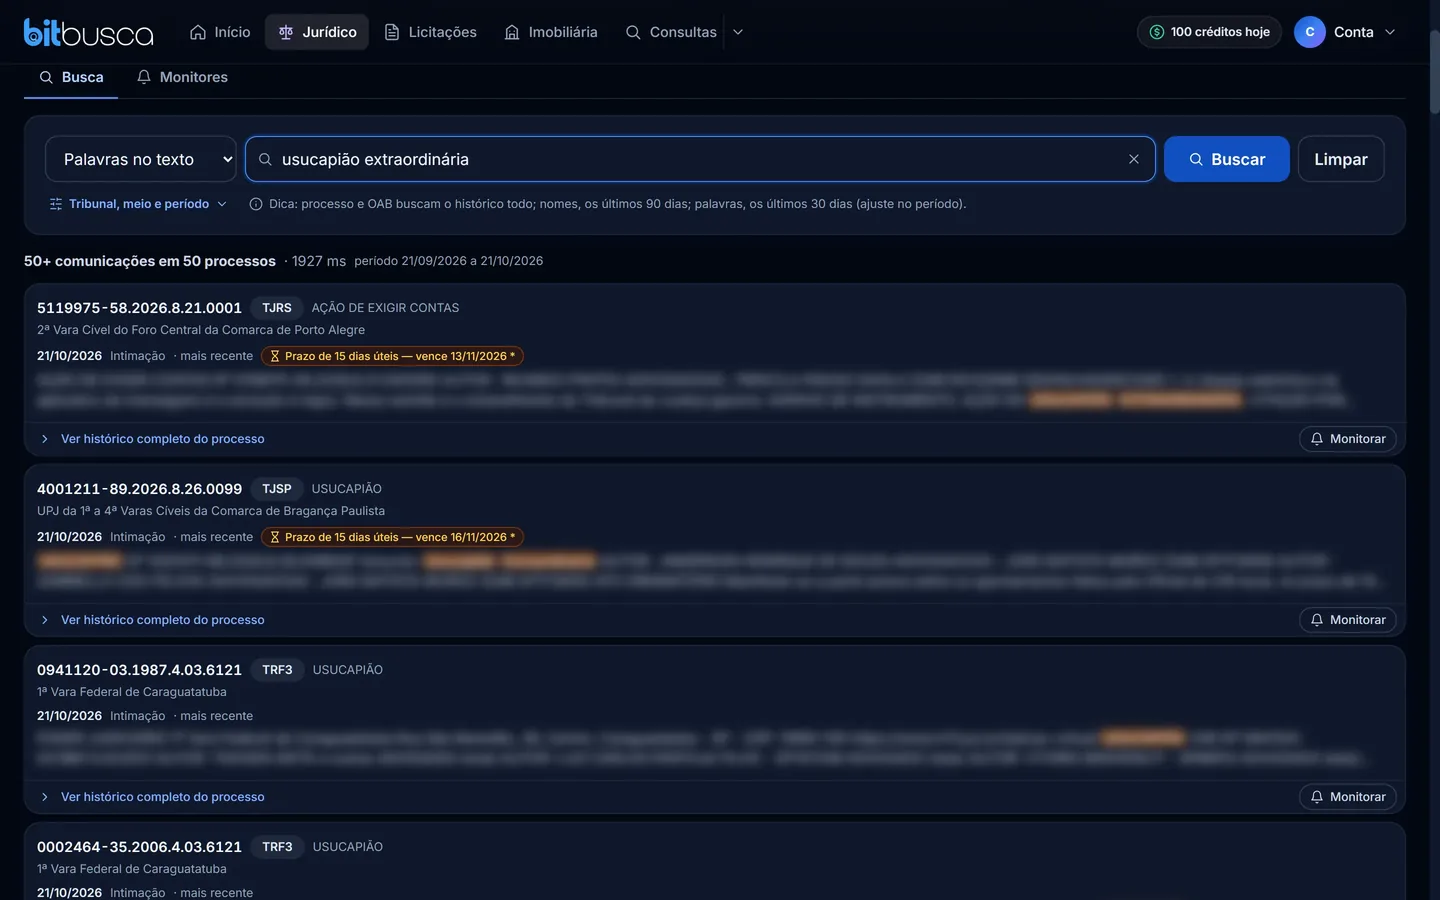Clear search text with the X icon
Viewport: 1440px width, 900px height.
tap(1134, 159)
